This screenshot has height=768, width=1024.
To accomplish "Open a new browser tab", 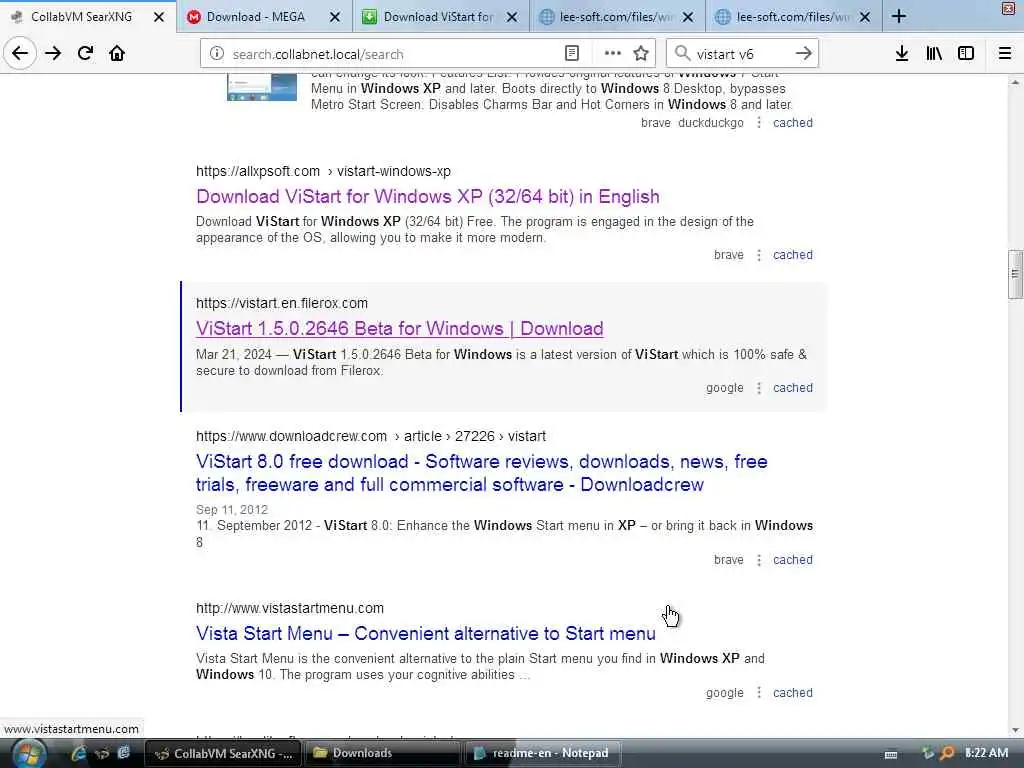I will [899, 17].
